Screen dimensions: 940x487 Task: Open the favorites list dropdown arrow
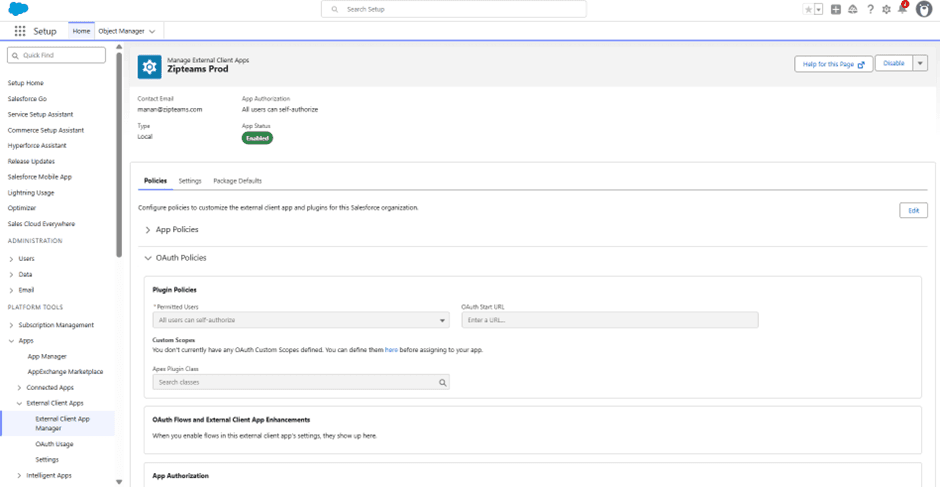[x=818, y=10]
